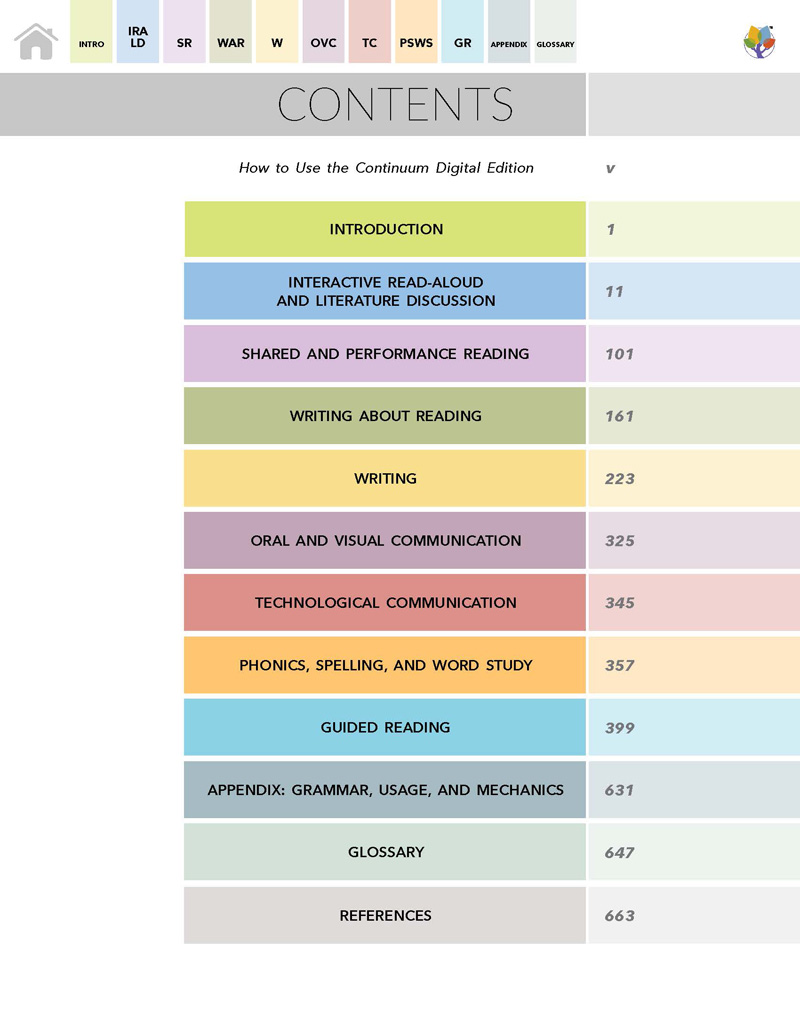
Task: Open the GLOSSARY tab at top
Action: (555, 33)
